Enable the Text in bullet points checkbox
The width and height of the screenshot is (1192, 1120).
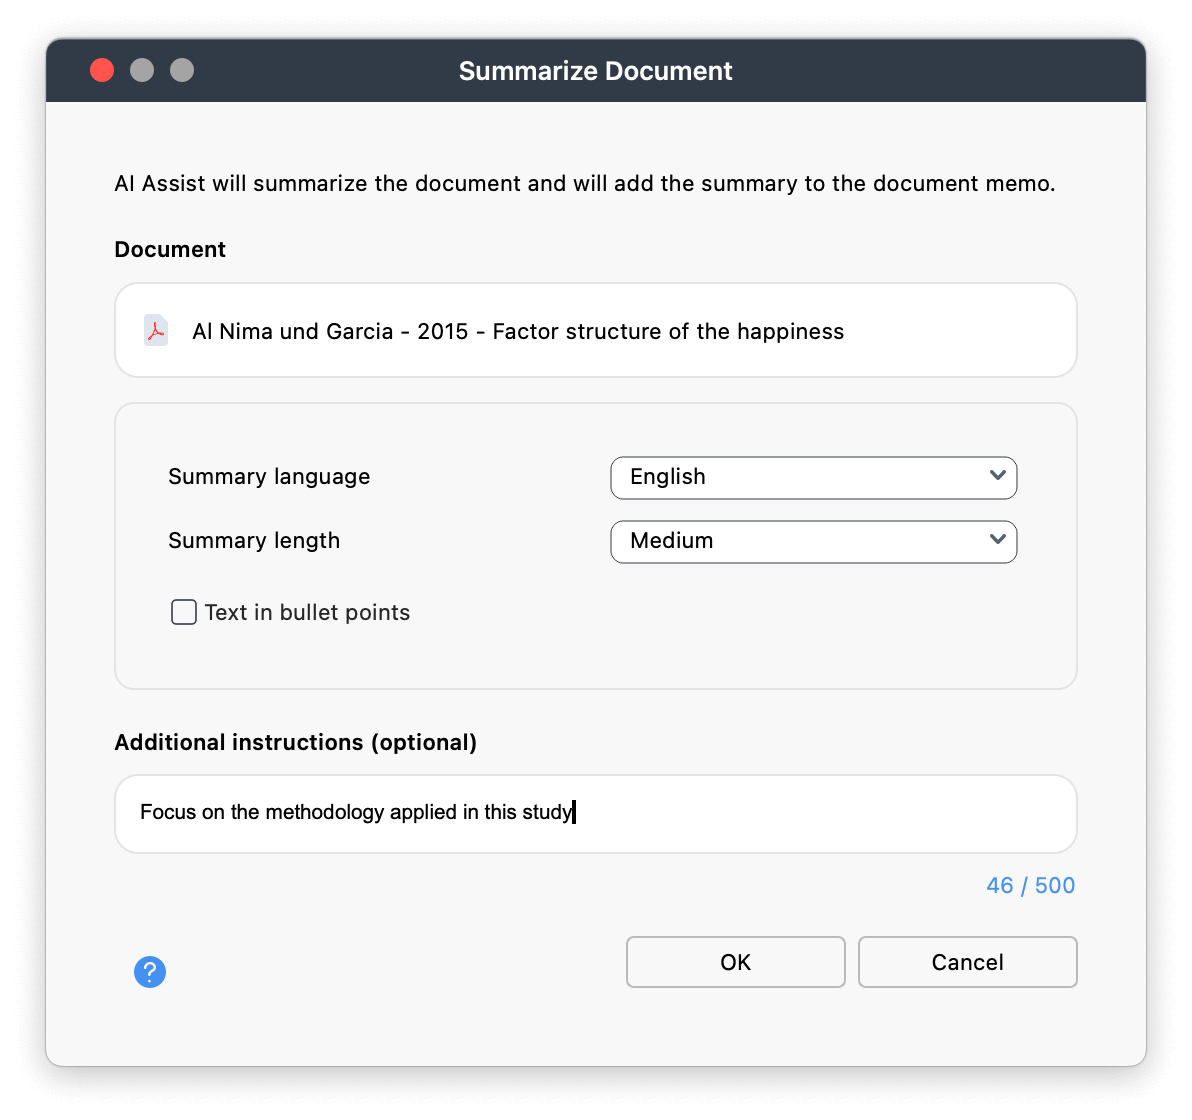click(x=184, y=612)
